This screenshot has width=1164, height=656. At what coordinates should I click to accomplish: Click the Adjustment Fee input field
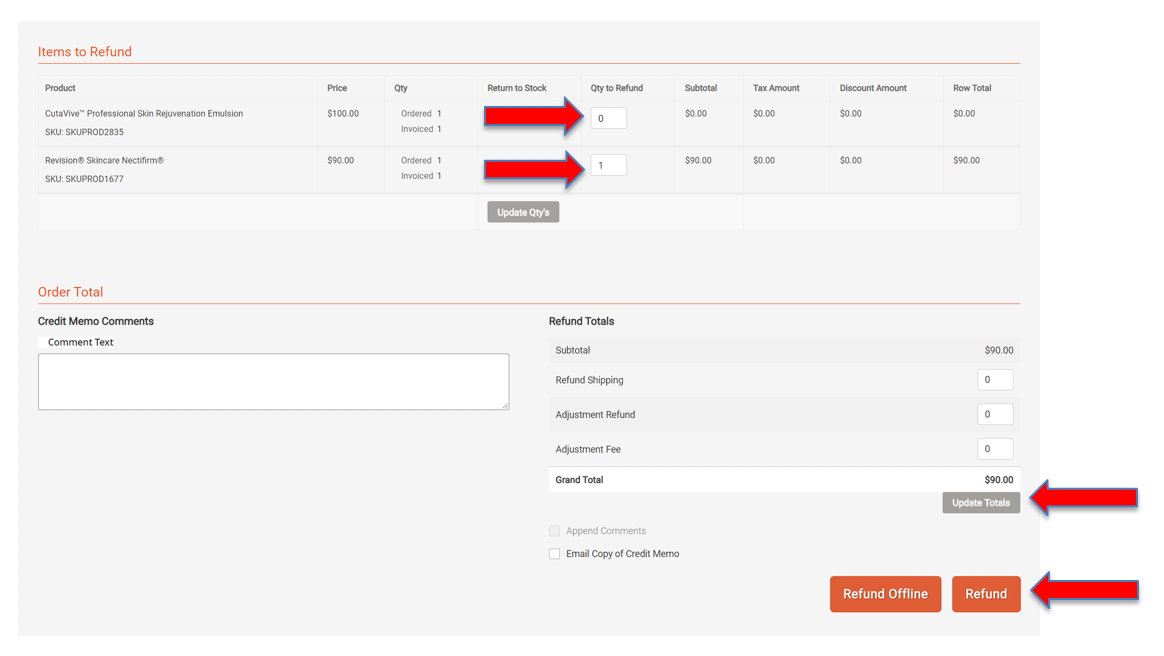[x=995, y=448]
